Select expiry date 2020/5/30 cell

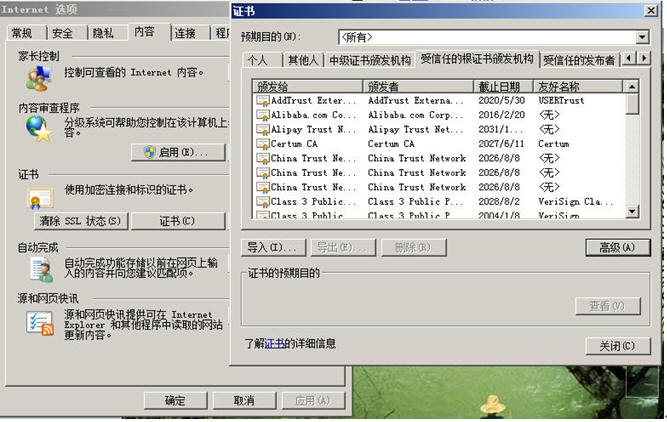click(502, 101)
